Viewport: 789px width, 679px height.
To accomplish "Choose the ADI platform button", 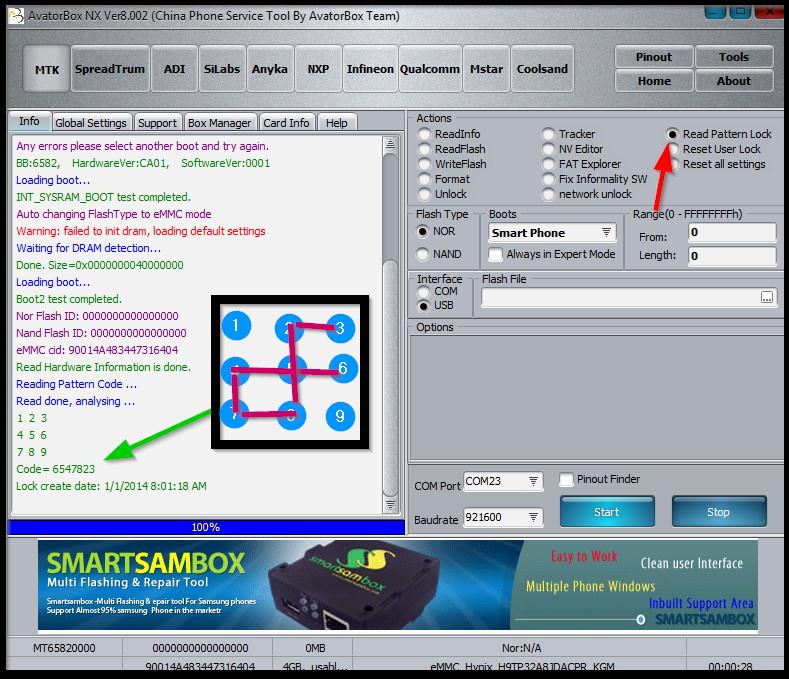I will point(174,69).
